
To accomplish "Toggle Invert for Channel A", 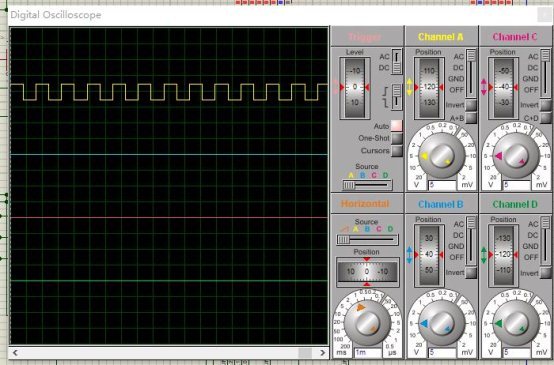I will click(471, 105).
